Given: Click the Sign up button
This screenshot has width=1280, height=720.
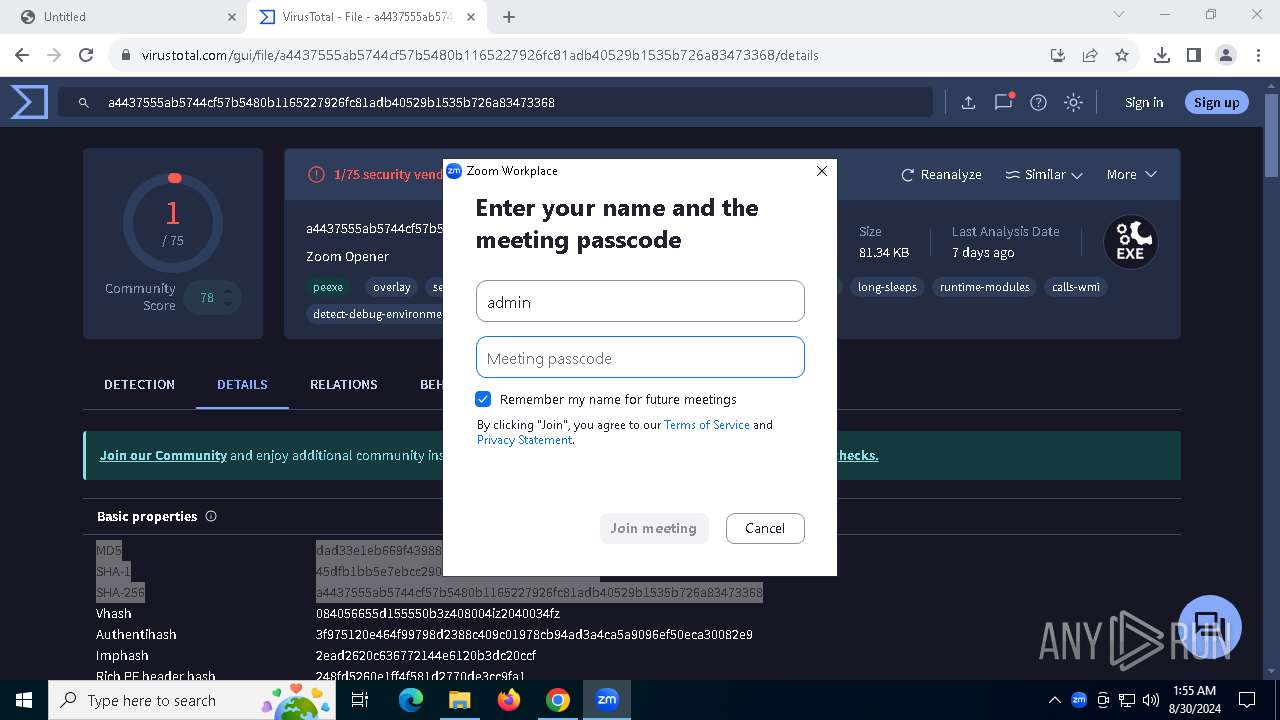Looking at the screenshot, I should point(1216,102).
